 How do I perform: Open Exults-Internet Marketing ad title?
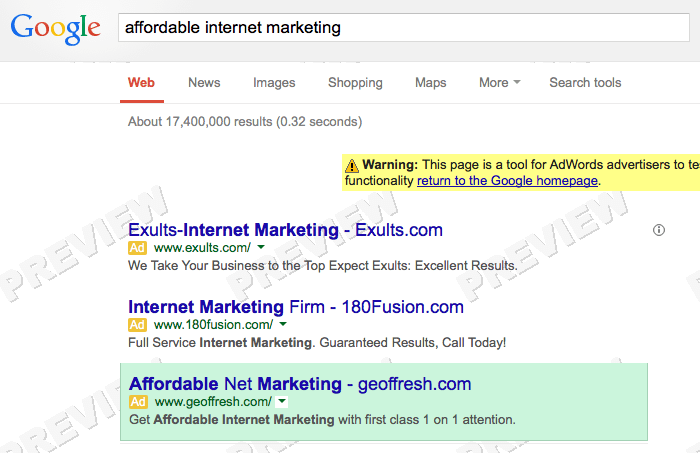click(285, 230)
